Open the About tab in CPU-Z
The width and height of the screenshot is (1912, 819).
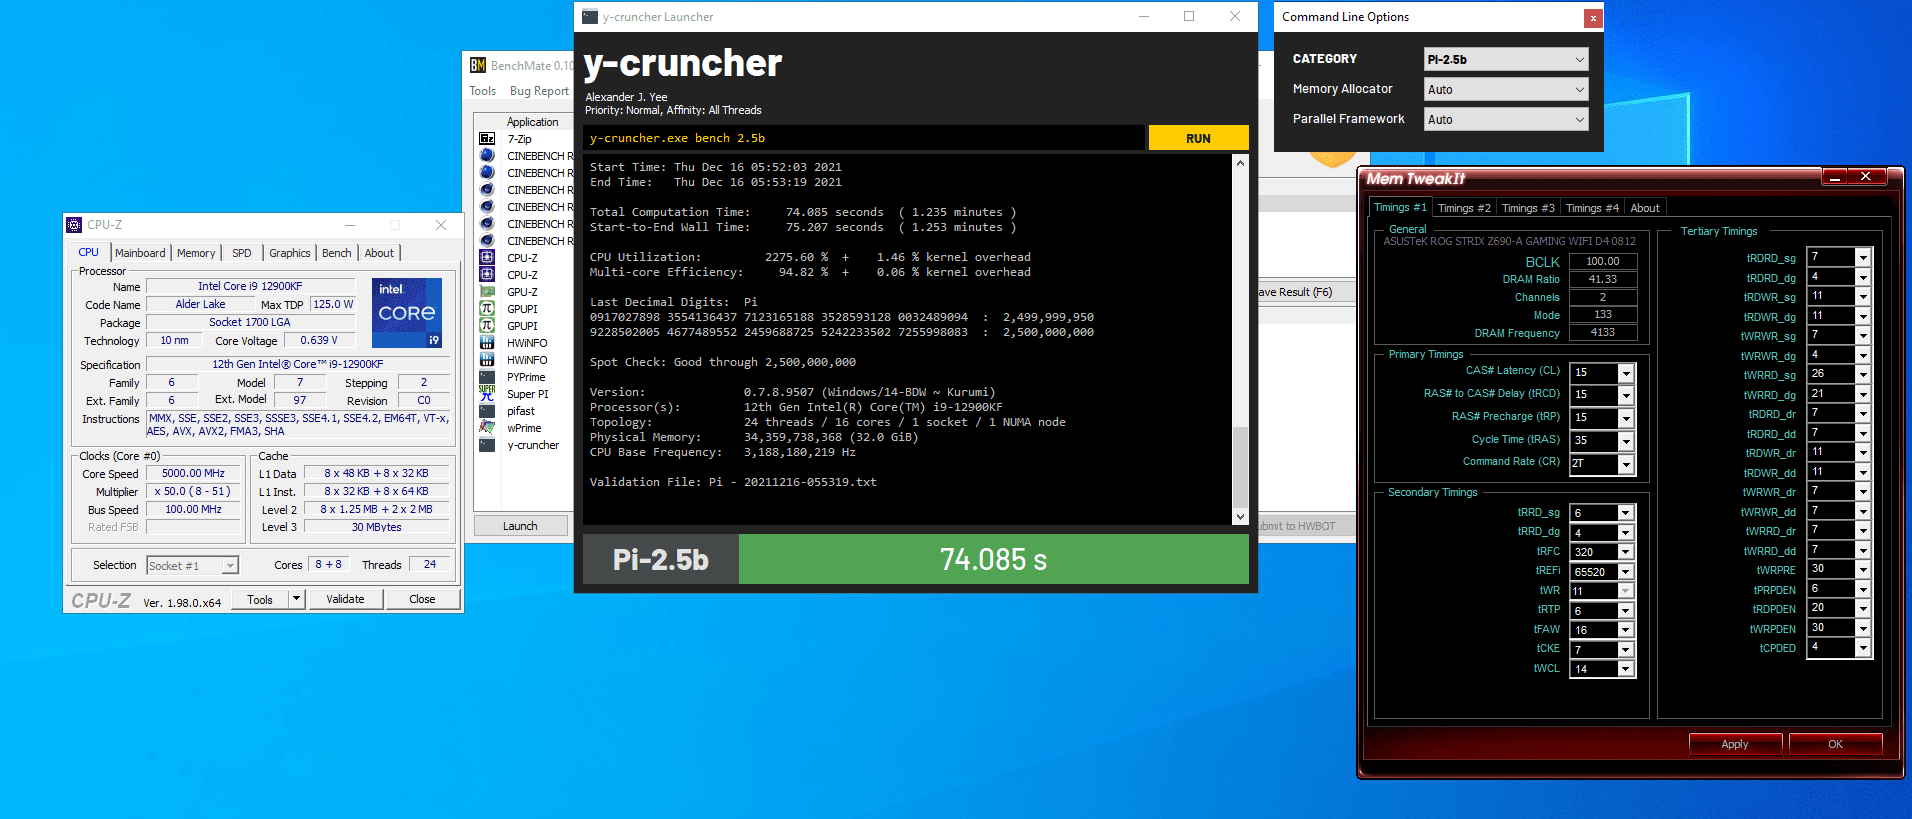click(379, 253)
